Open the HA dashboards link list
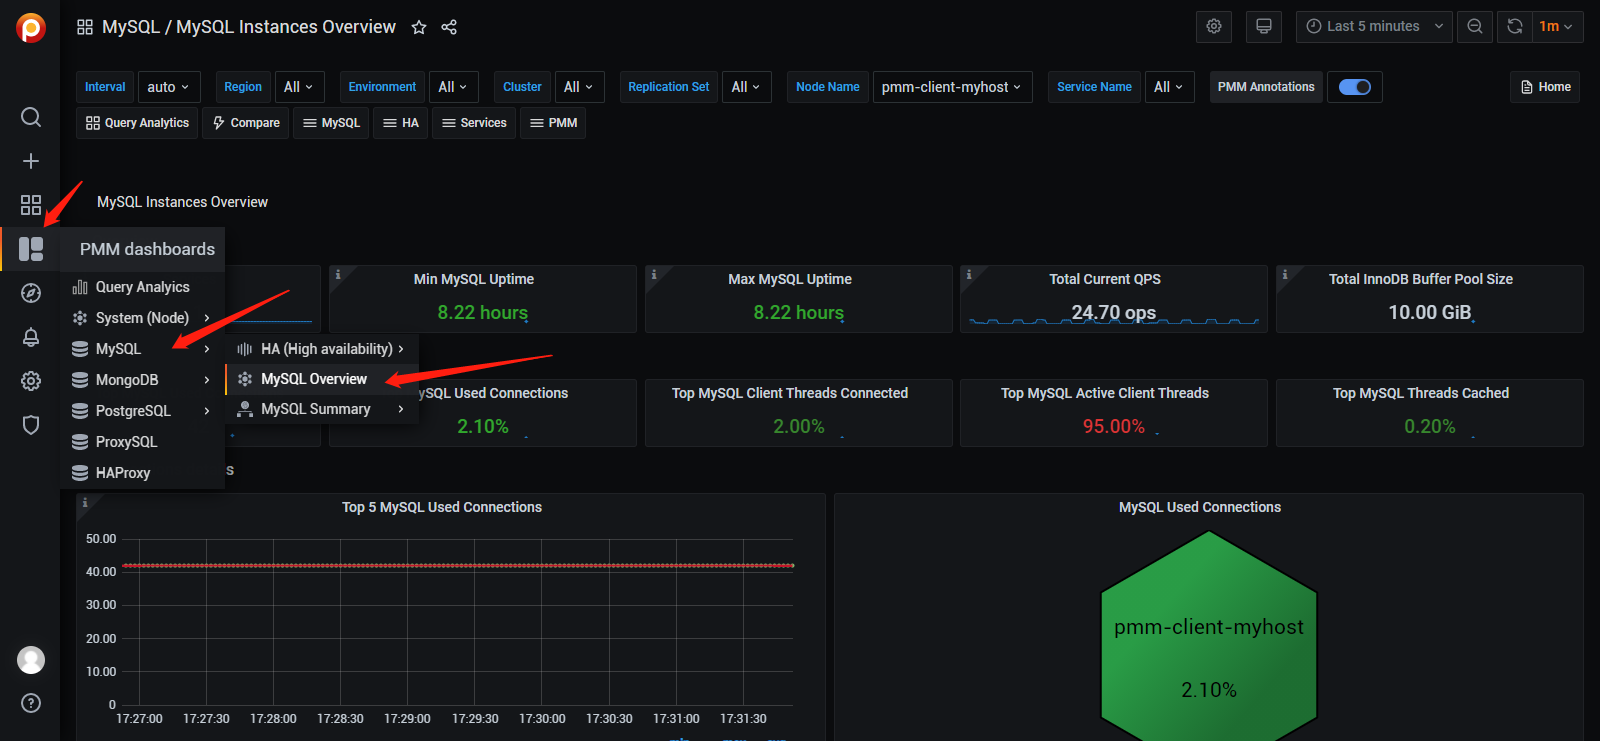Screen dimensions: 1600x741 click(401, 123)
